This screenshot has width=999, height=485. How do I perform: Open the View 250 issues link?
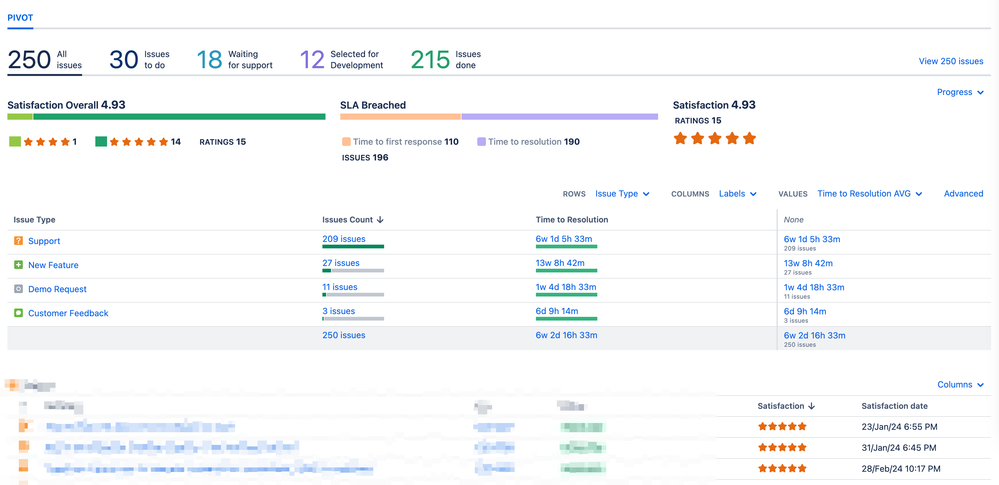951,62
